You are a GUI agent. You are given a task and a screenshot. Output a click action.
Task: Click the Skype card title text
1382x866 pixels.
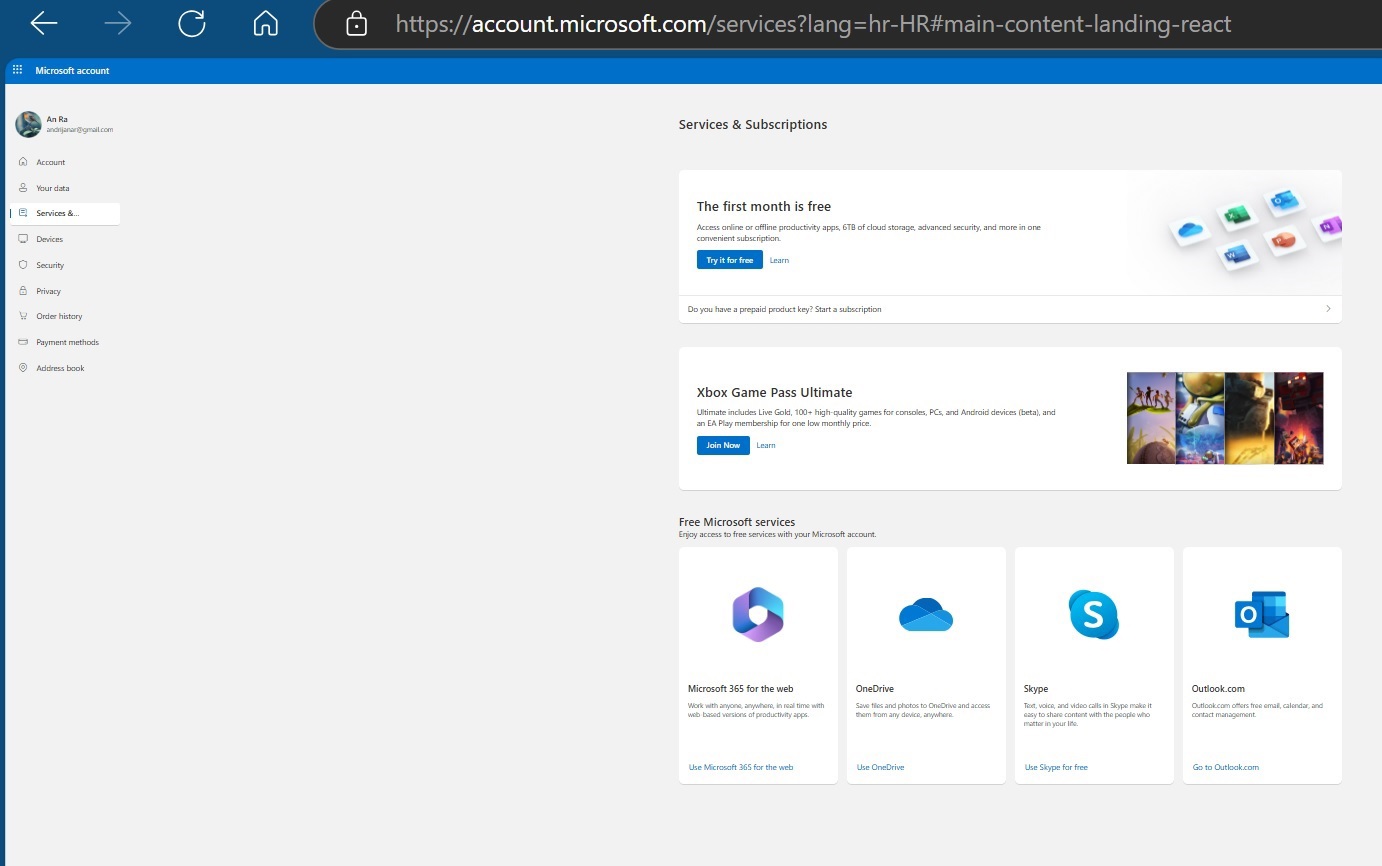tap(1036, 689)
